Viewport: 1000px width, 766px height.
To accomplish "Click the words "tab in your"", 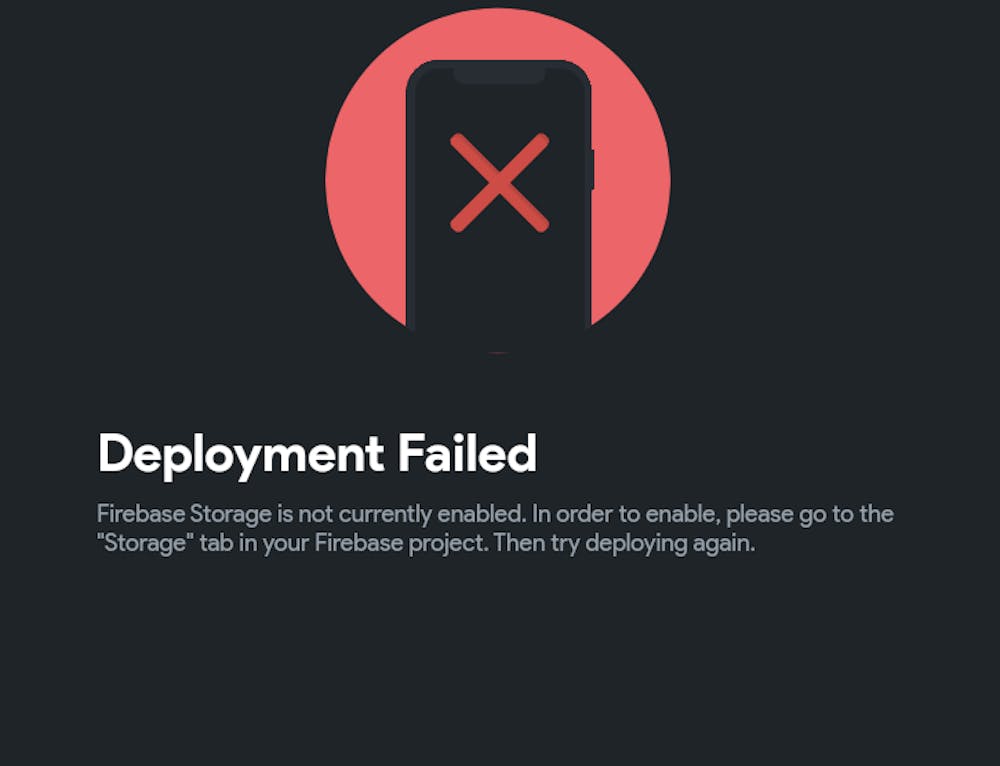I will click(x=254, y=543).
